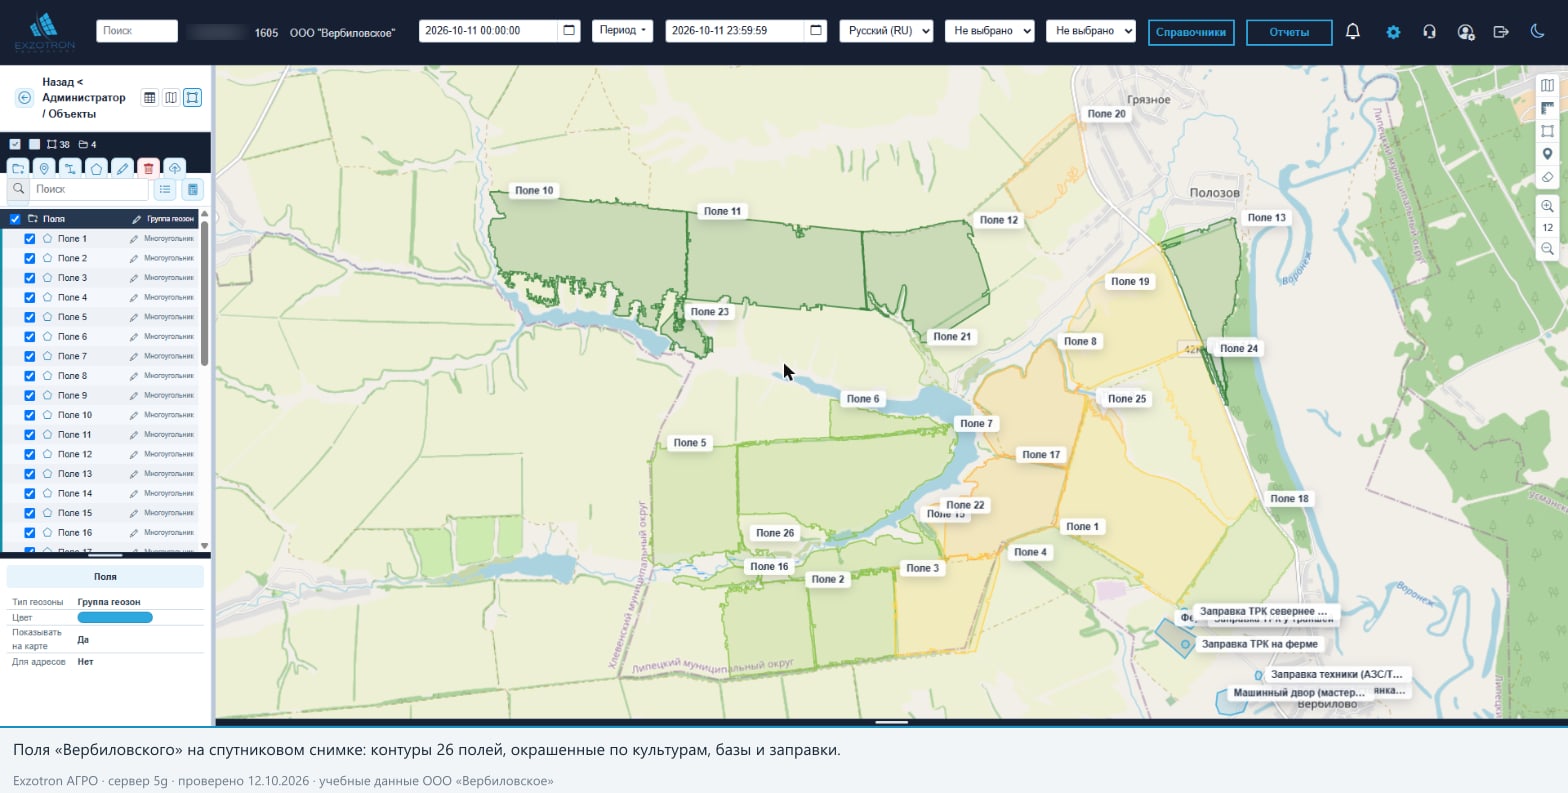Click the edit pencil for Поле 3
The image size is (1568, 793).
click(134, 278)
